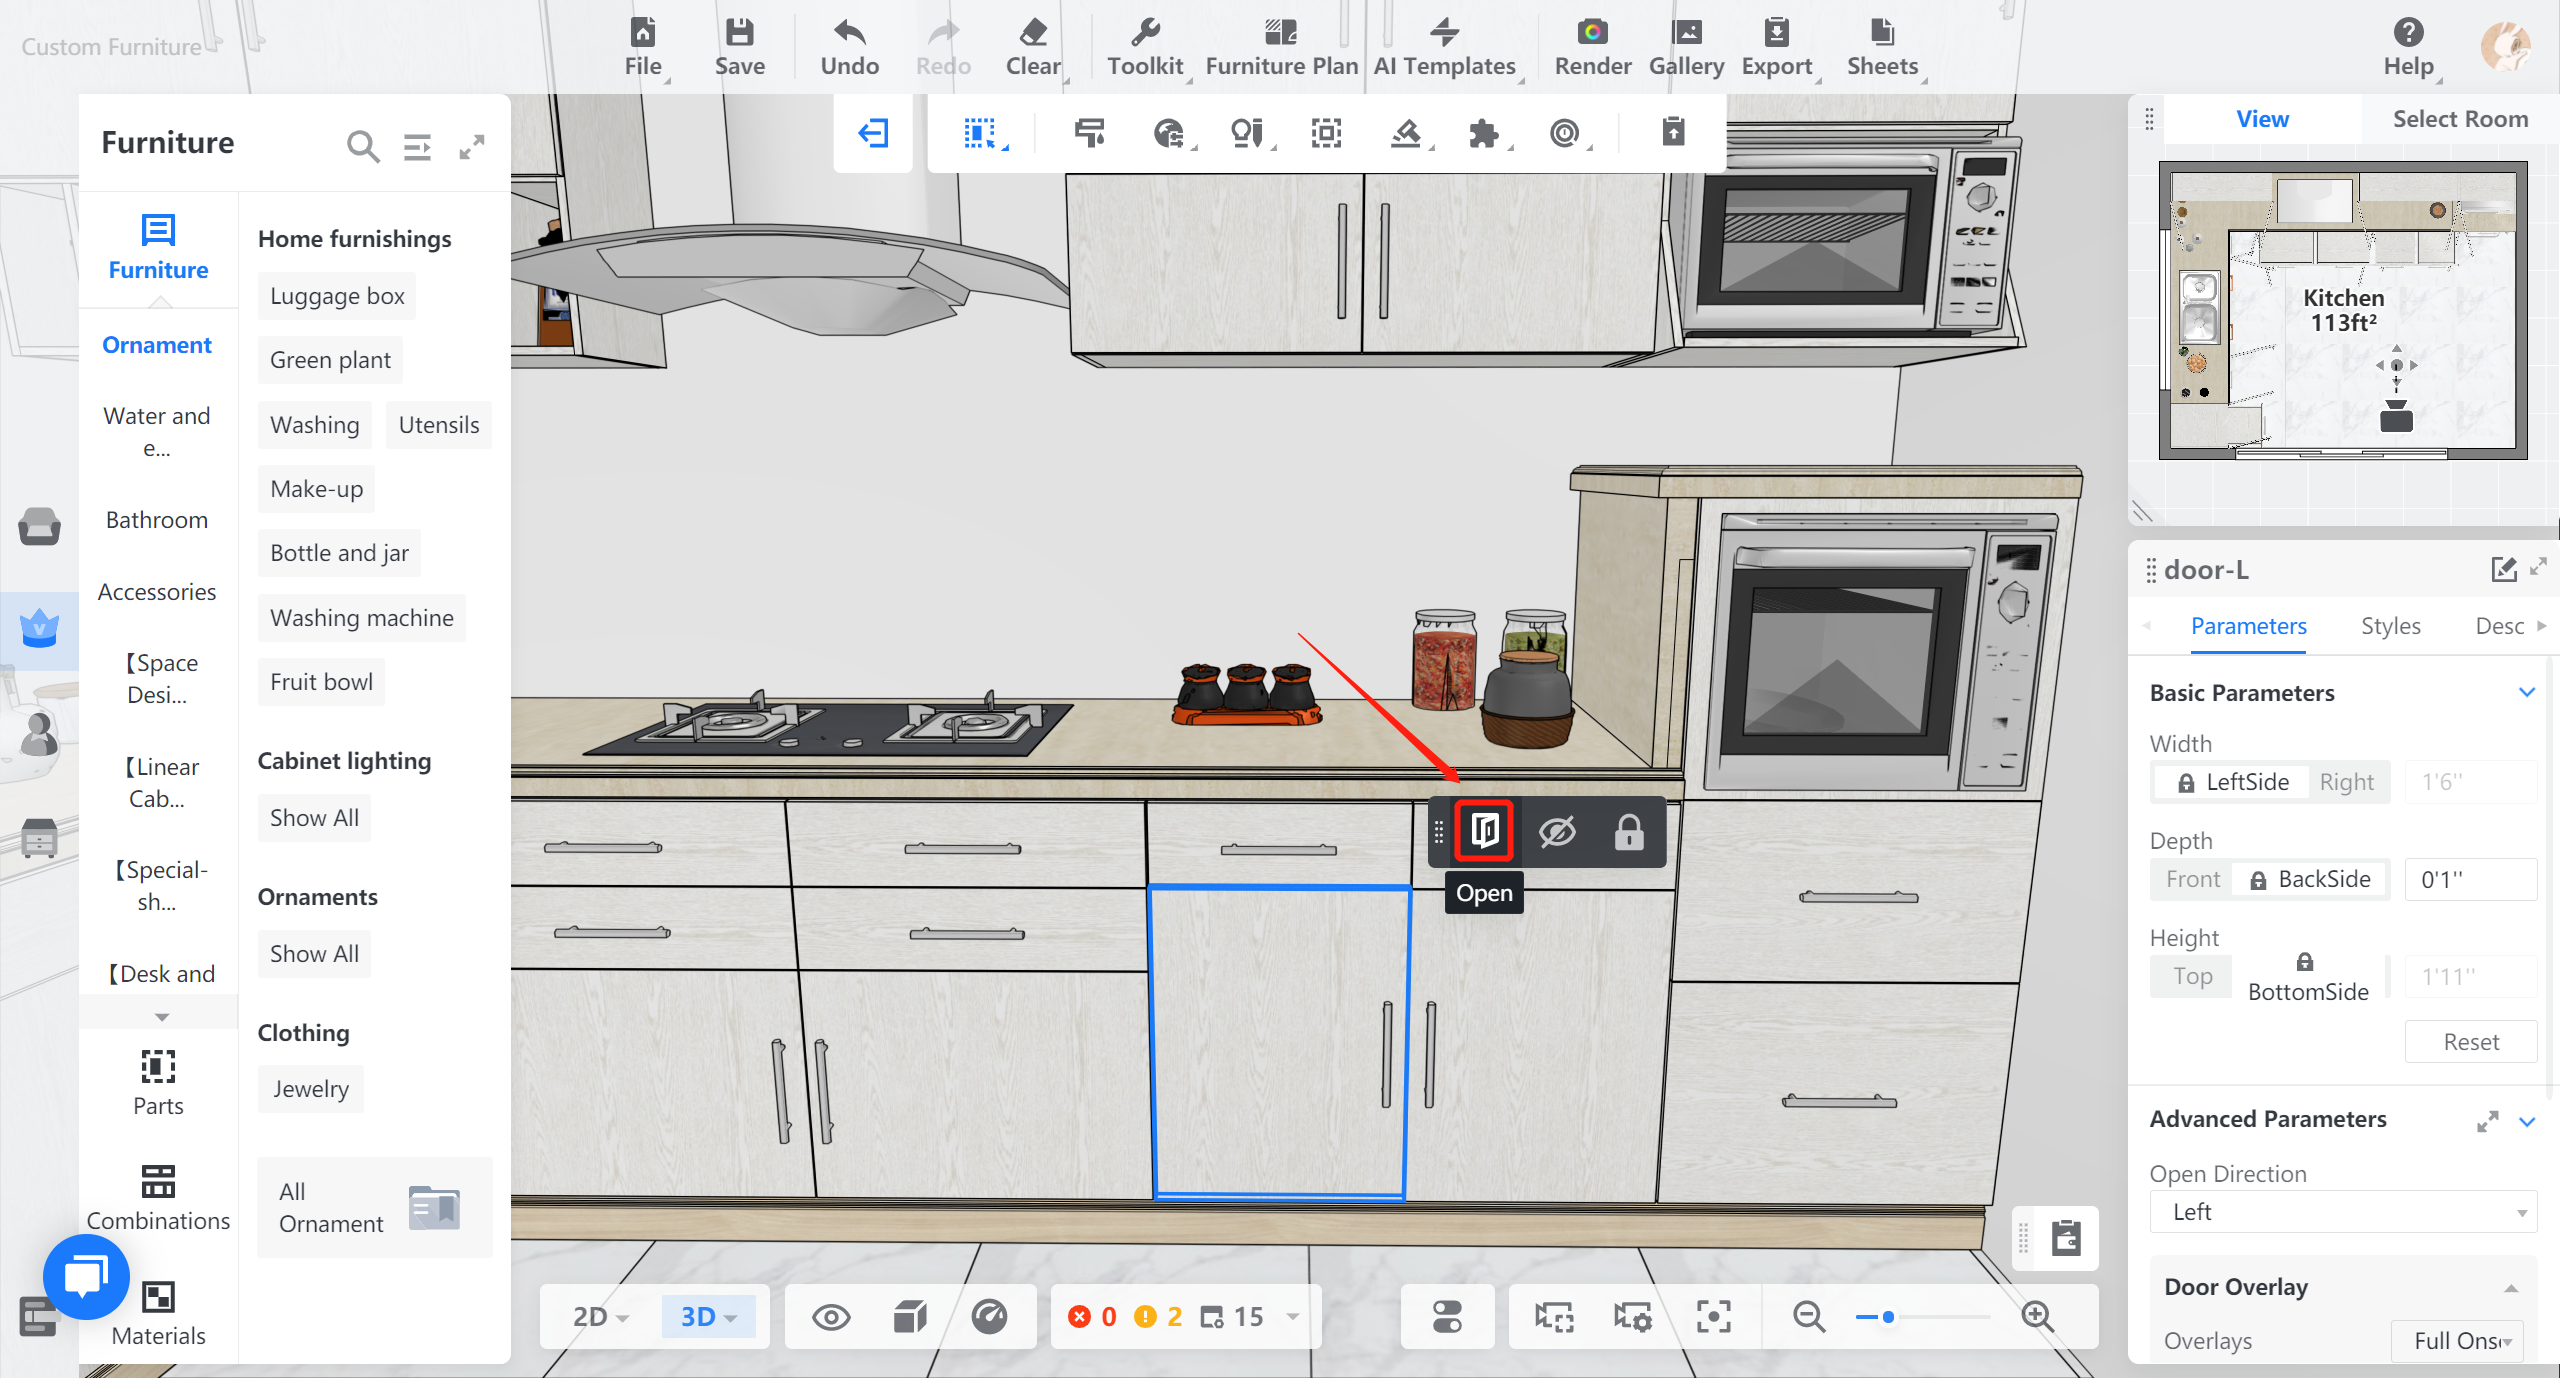This screenshot has height=1378, width=2560.
Task: Select Right width anchor
Action: (2346, 782)
